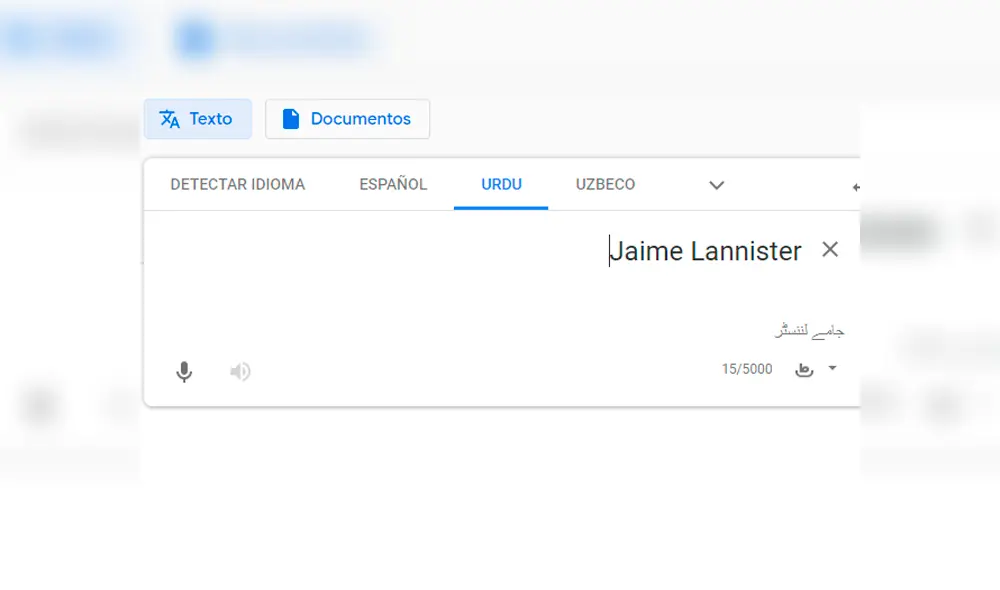Click the swap icon at the panel edge

(x=856, y=185)
